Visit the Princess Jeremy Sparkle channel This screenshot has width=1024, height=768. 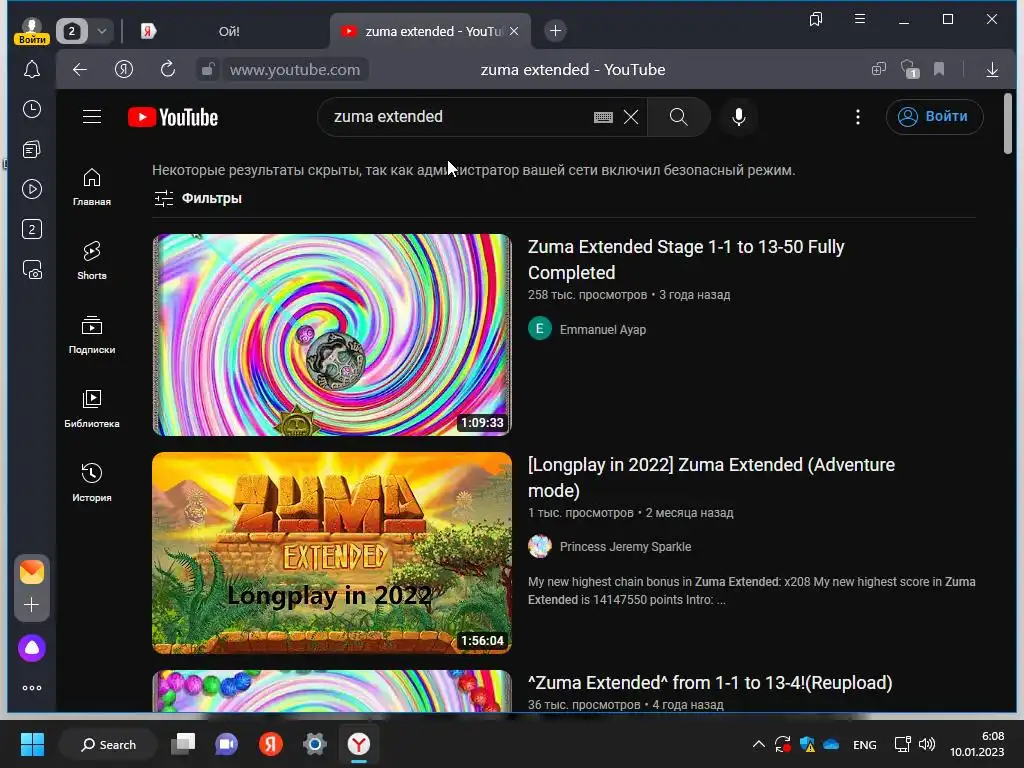[x=625, y=547]
